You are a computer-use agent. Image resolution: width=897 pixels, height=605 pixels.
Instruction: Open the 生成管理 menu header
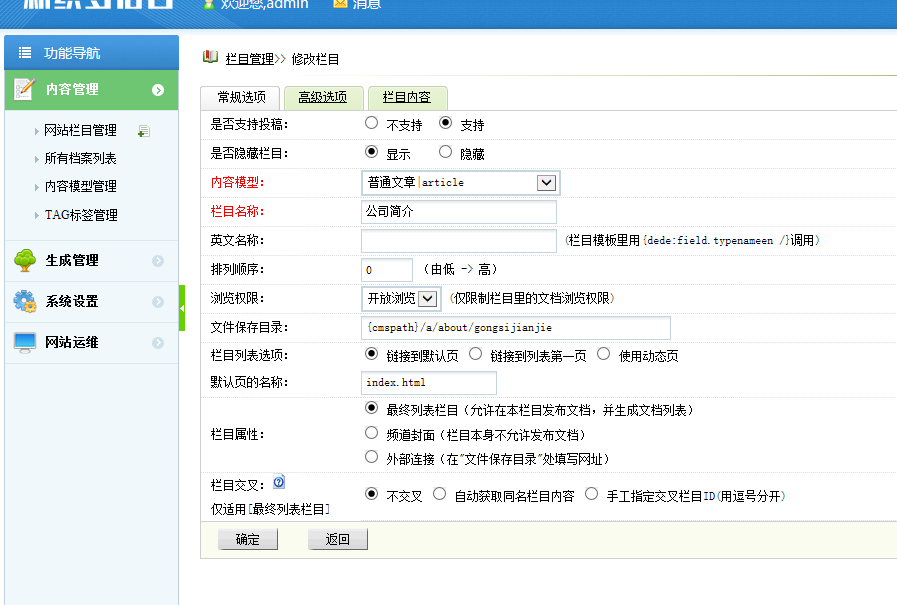(x=92, y=261)
